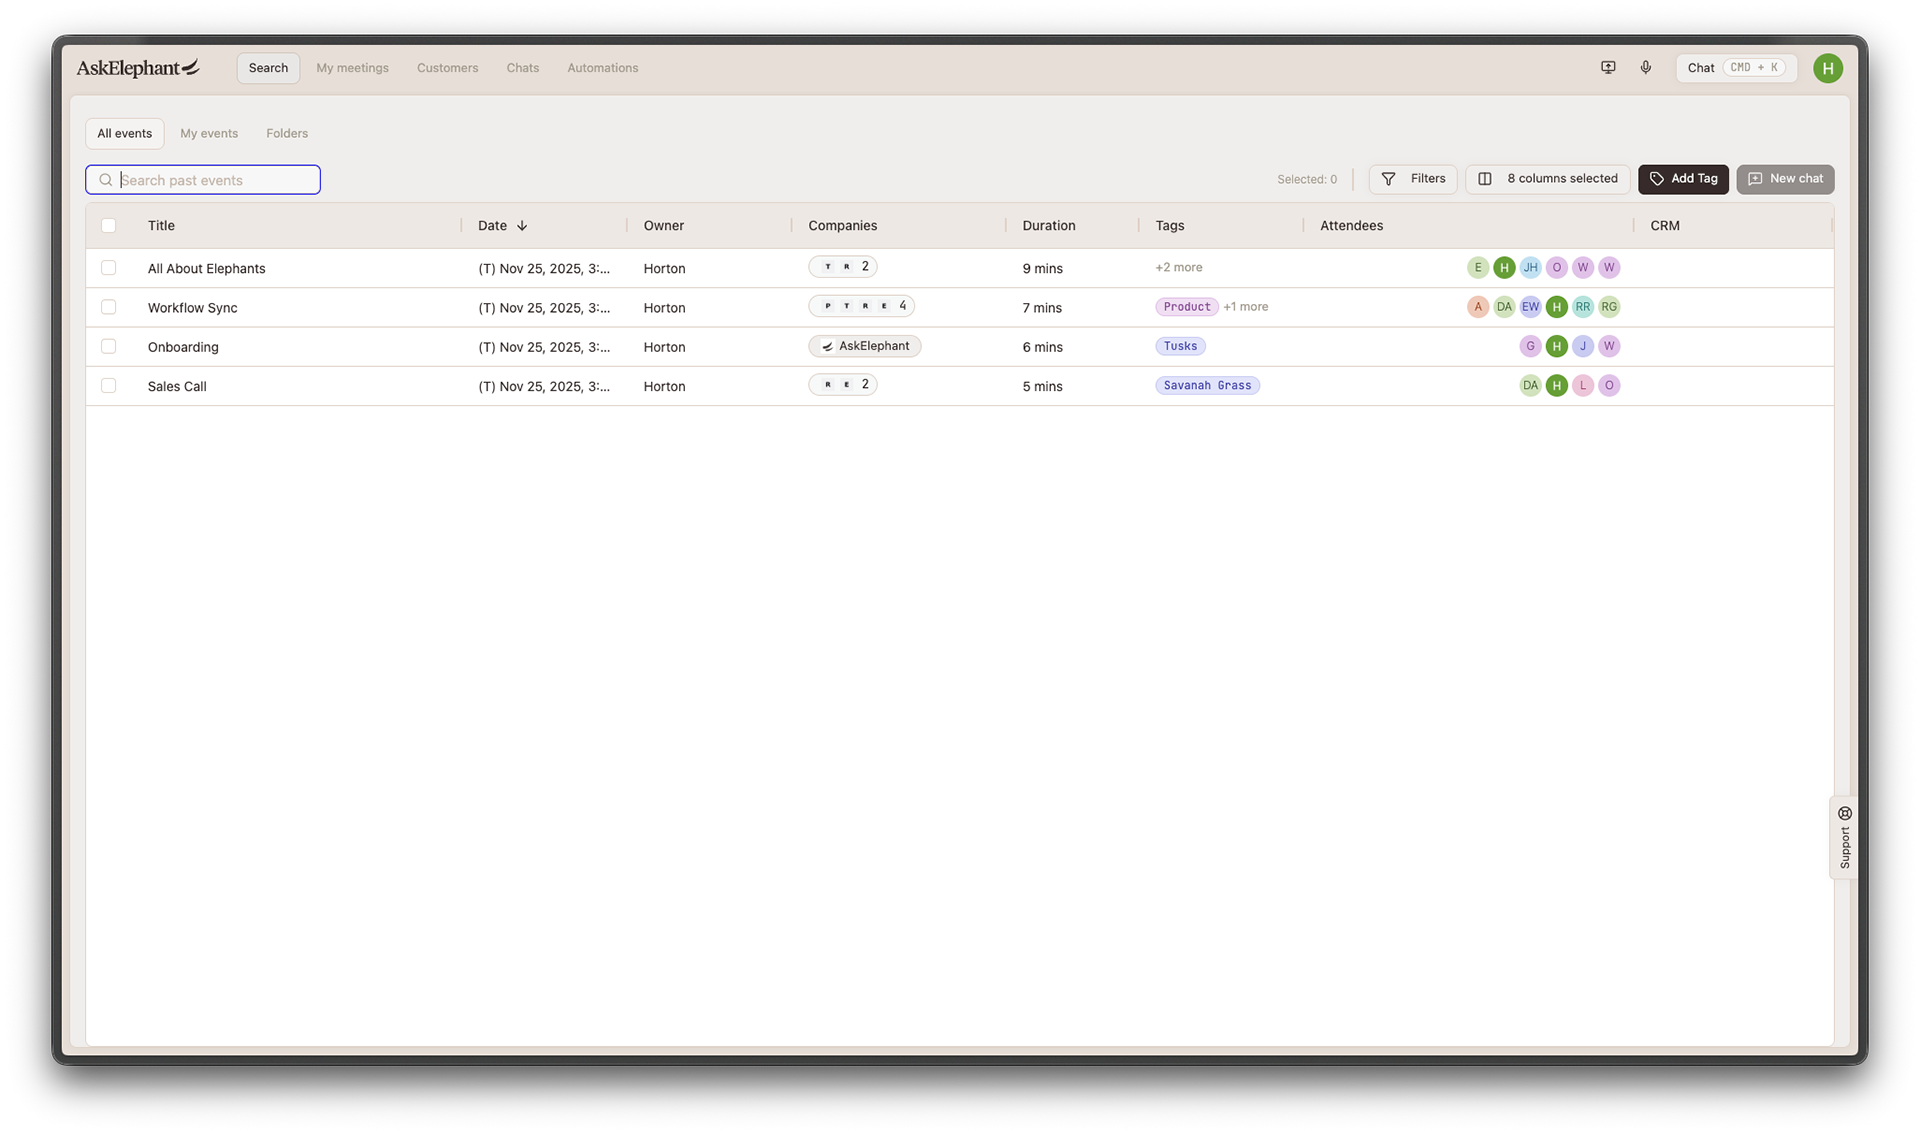Click attendee avatar A in Workflow Sync row
This screenshot has height=1134, width=1920.
tap(1478, 307)
